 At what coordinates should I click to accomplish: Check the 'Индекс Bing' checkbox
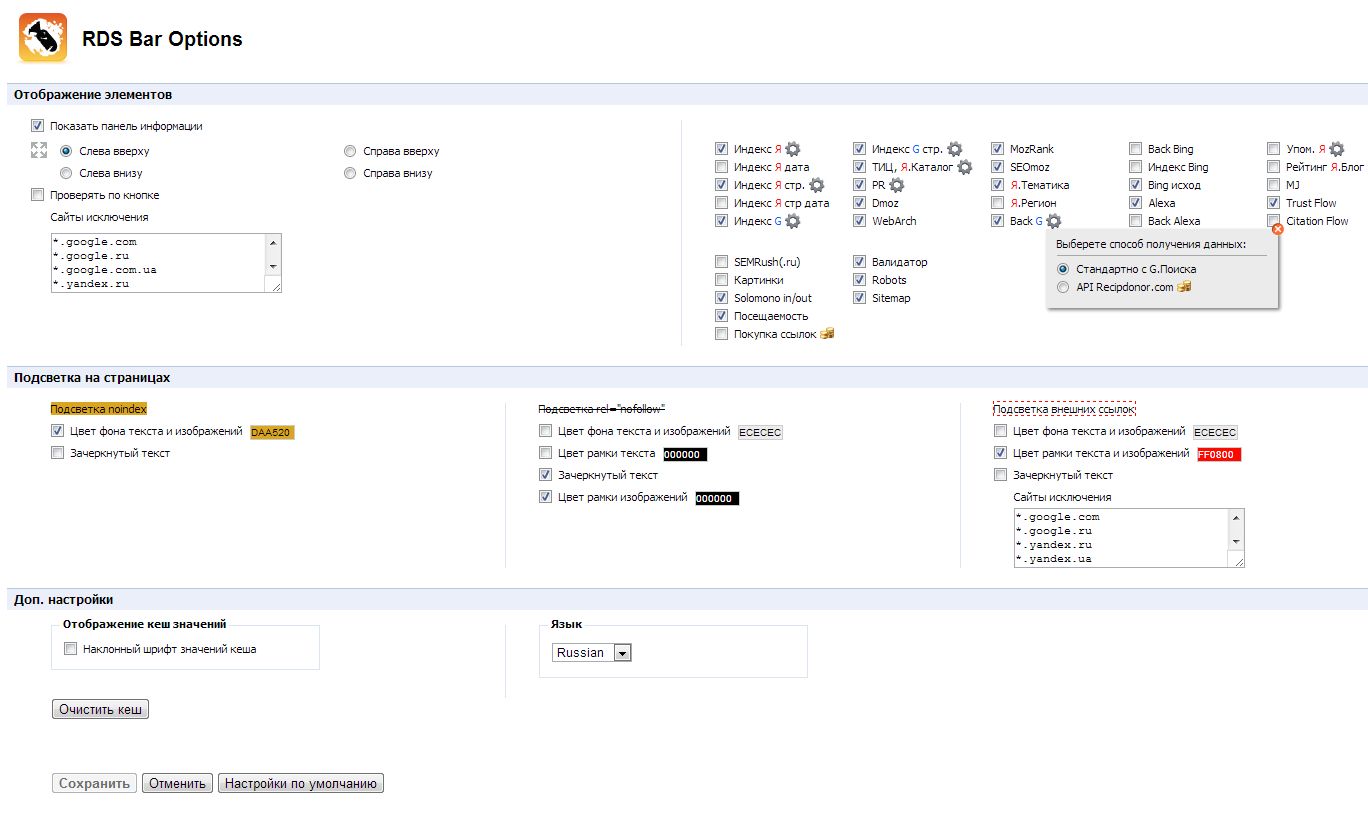click(1135, 167)
